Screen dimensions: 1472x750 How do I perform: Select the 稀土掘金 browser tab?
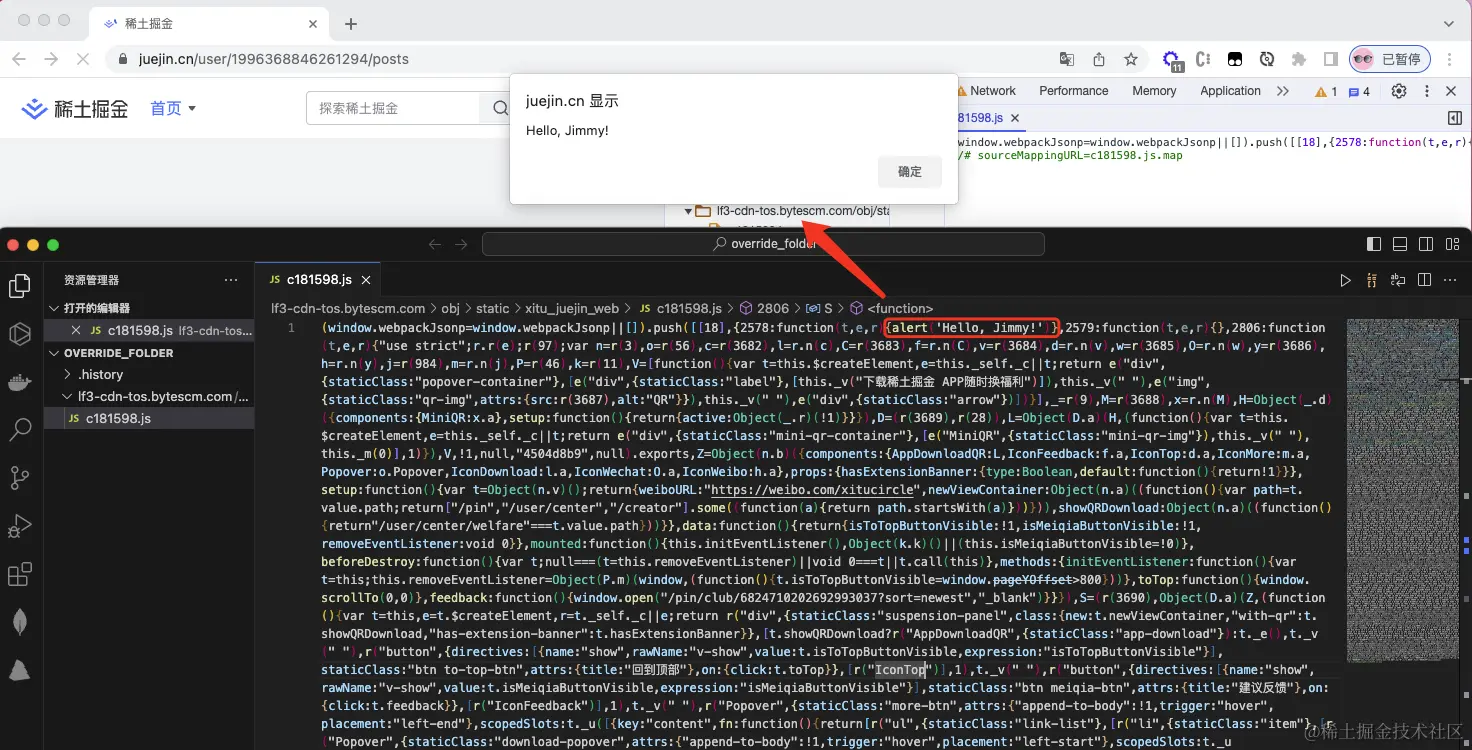(x=208, y=23)
